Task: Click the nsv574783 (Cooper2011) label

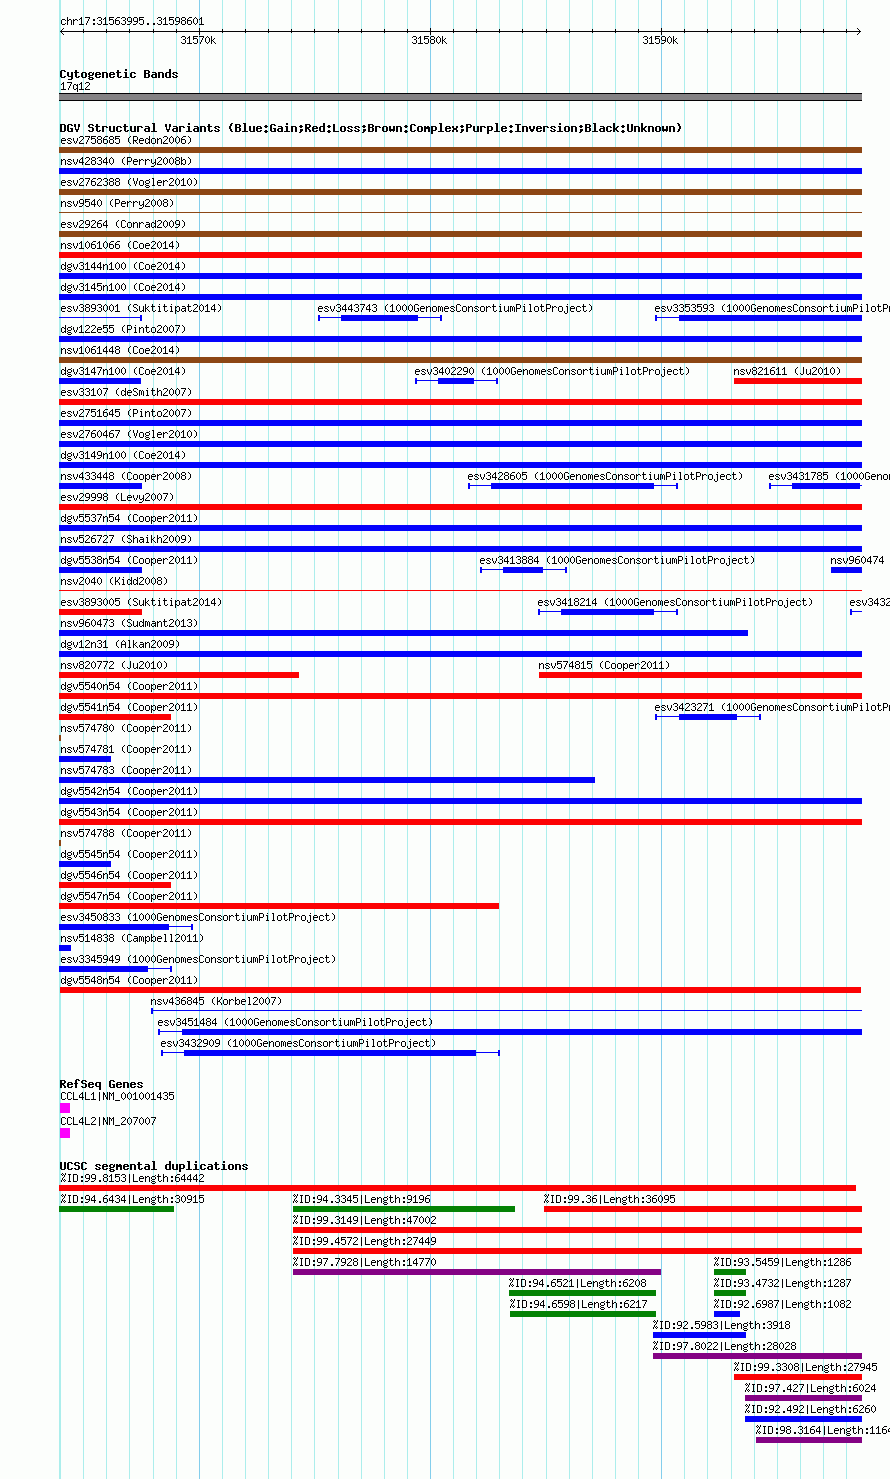Action: (126, 770)
